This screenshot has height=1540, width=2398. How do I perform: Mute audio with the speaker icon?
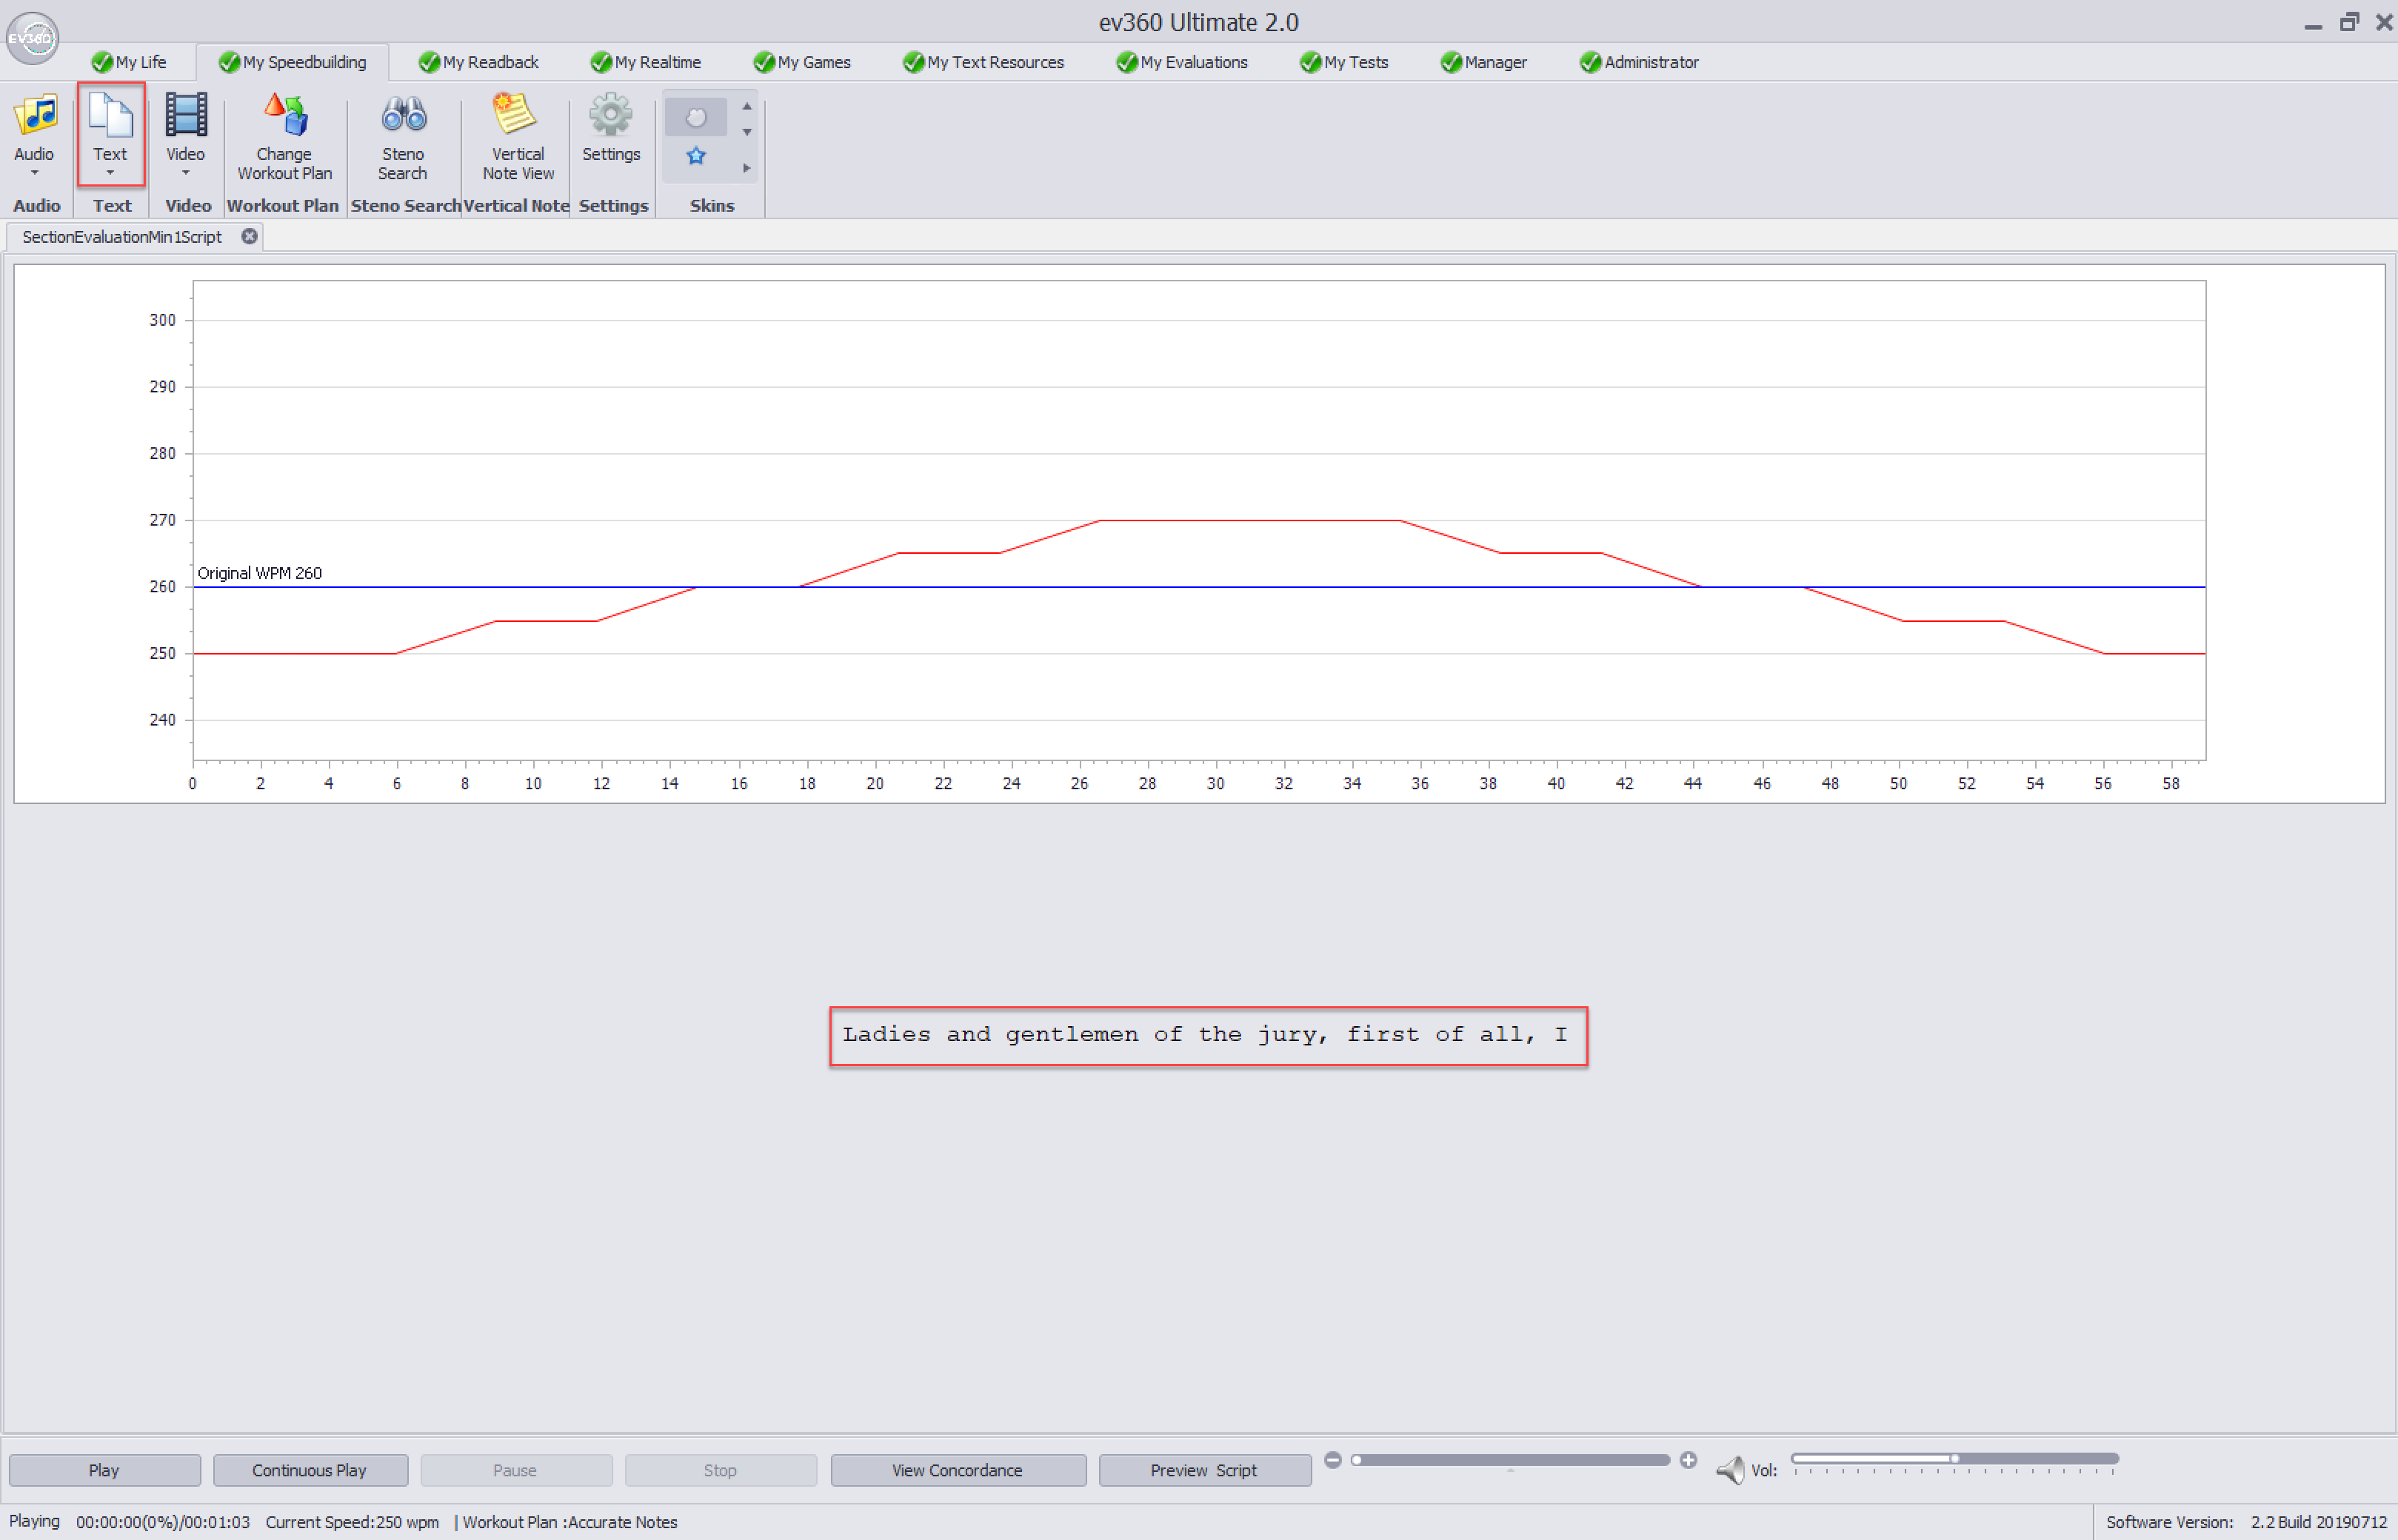tap(1730, 1469)
